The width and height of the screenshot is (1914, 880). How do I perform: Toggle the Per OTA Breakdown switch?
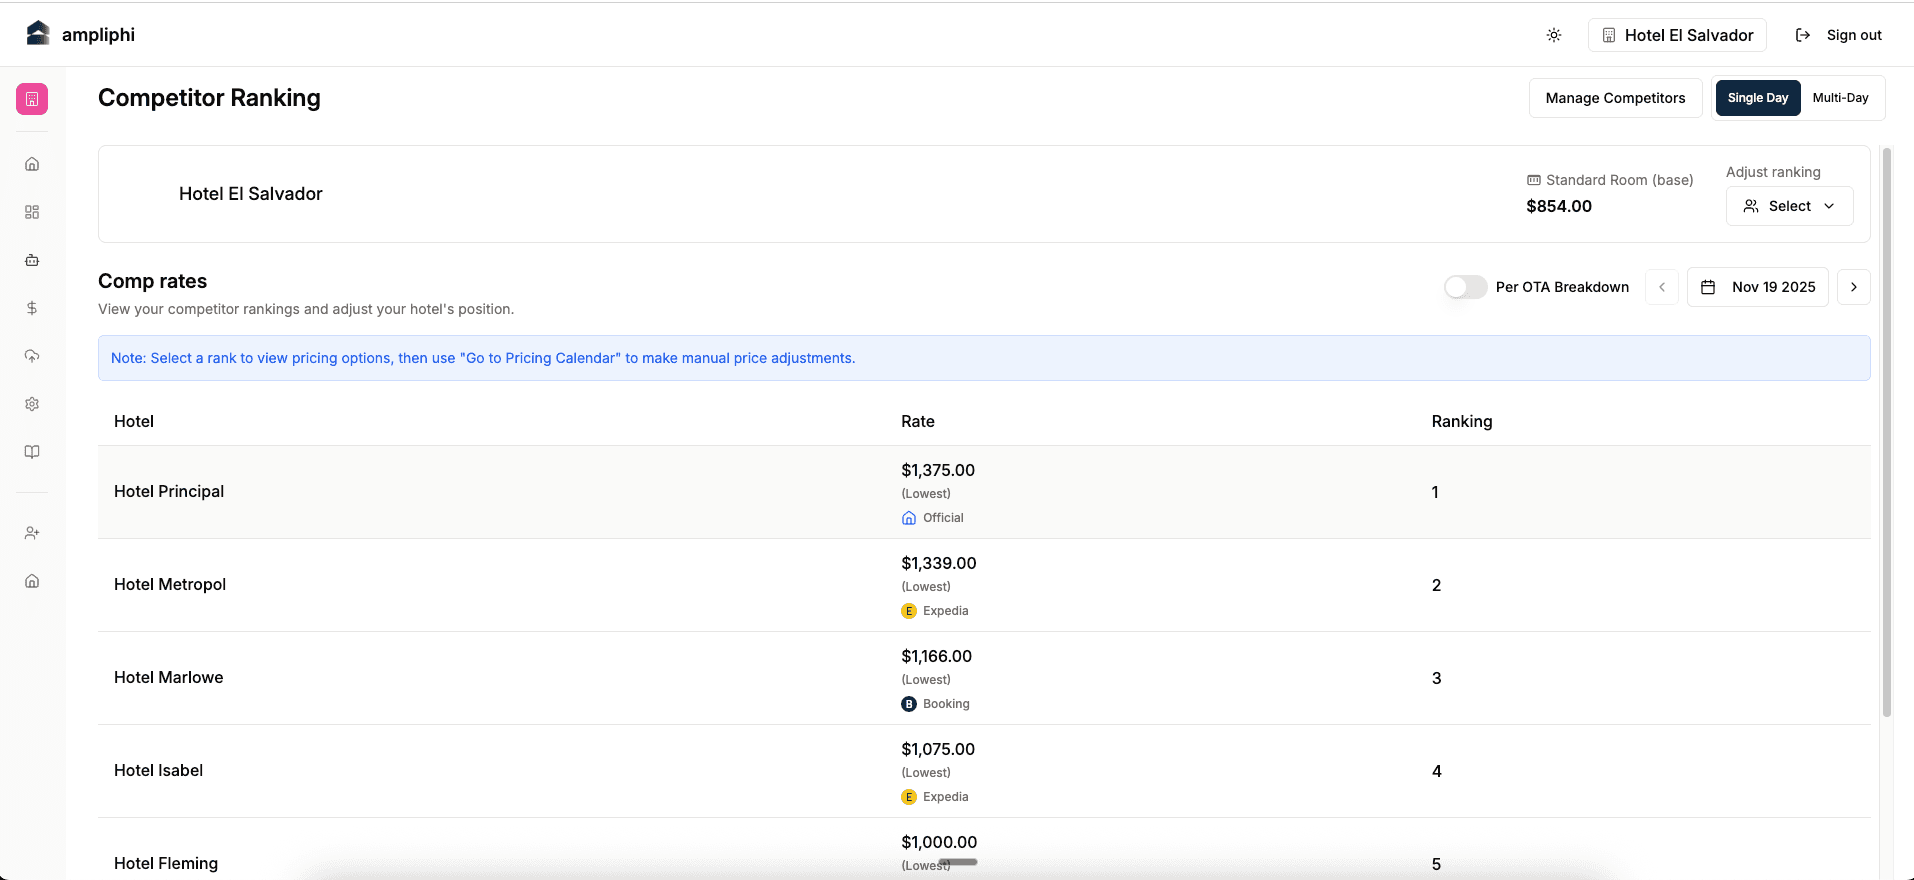[1465, 287]
